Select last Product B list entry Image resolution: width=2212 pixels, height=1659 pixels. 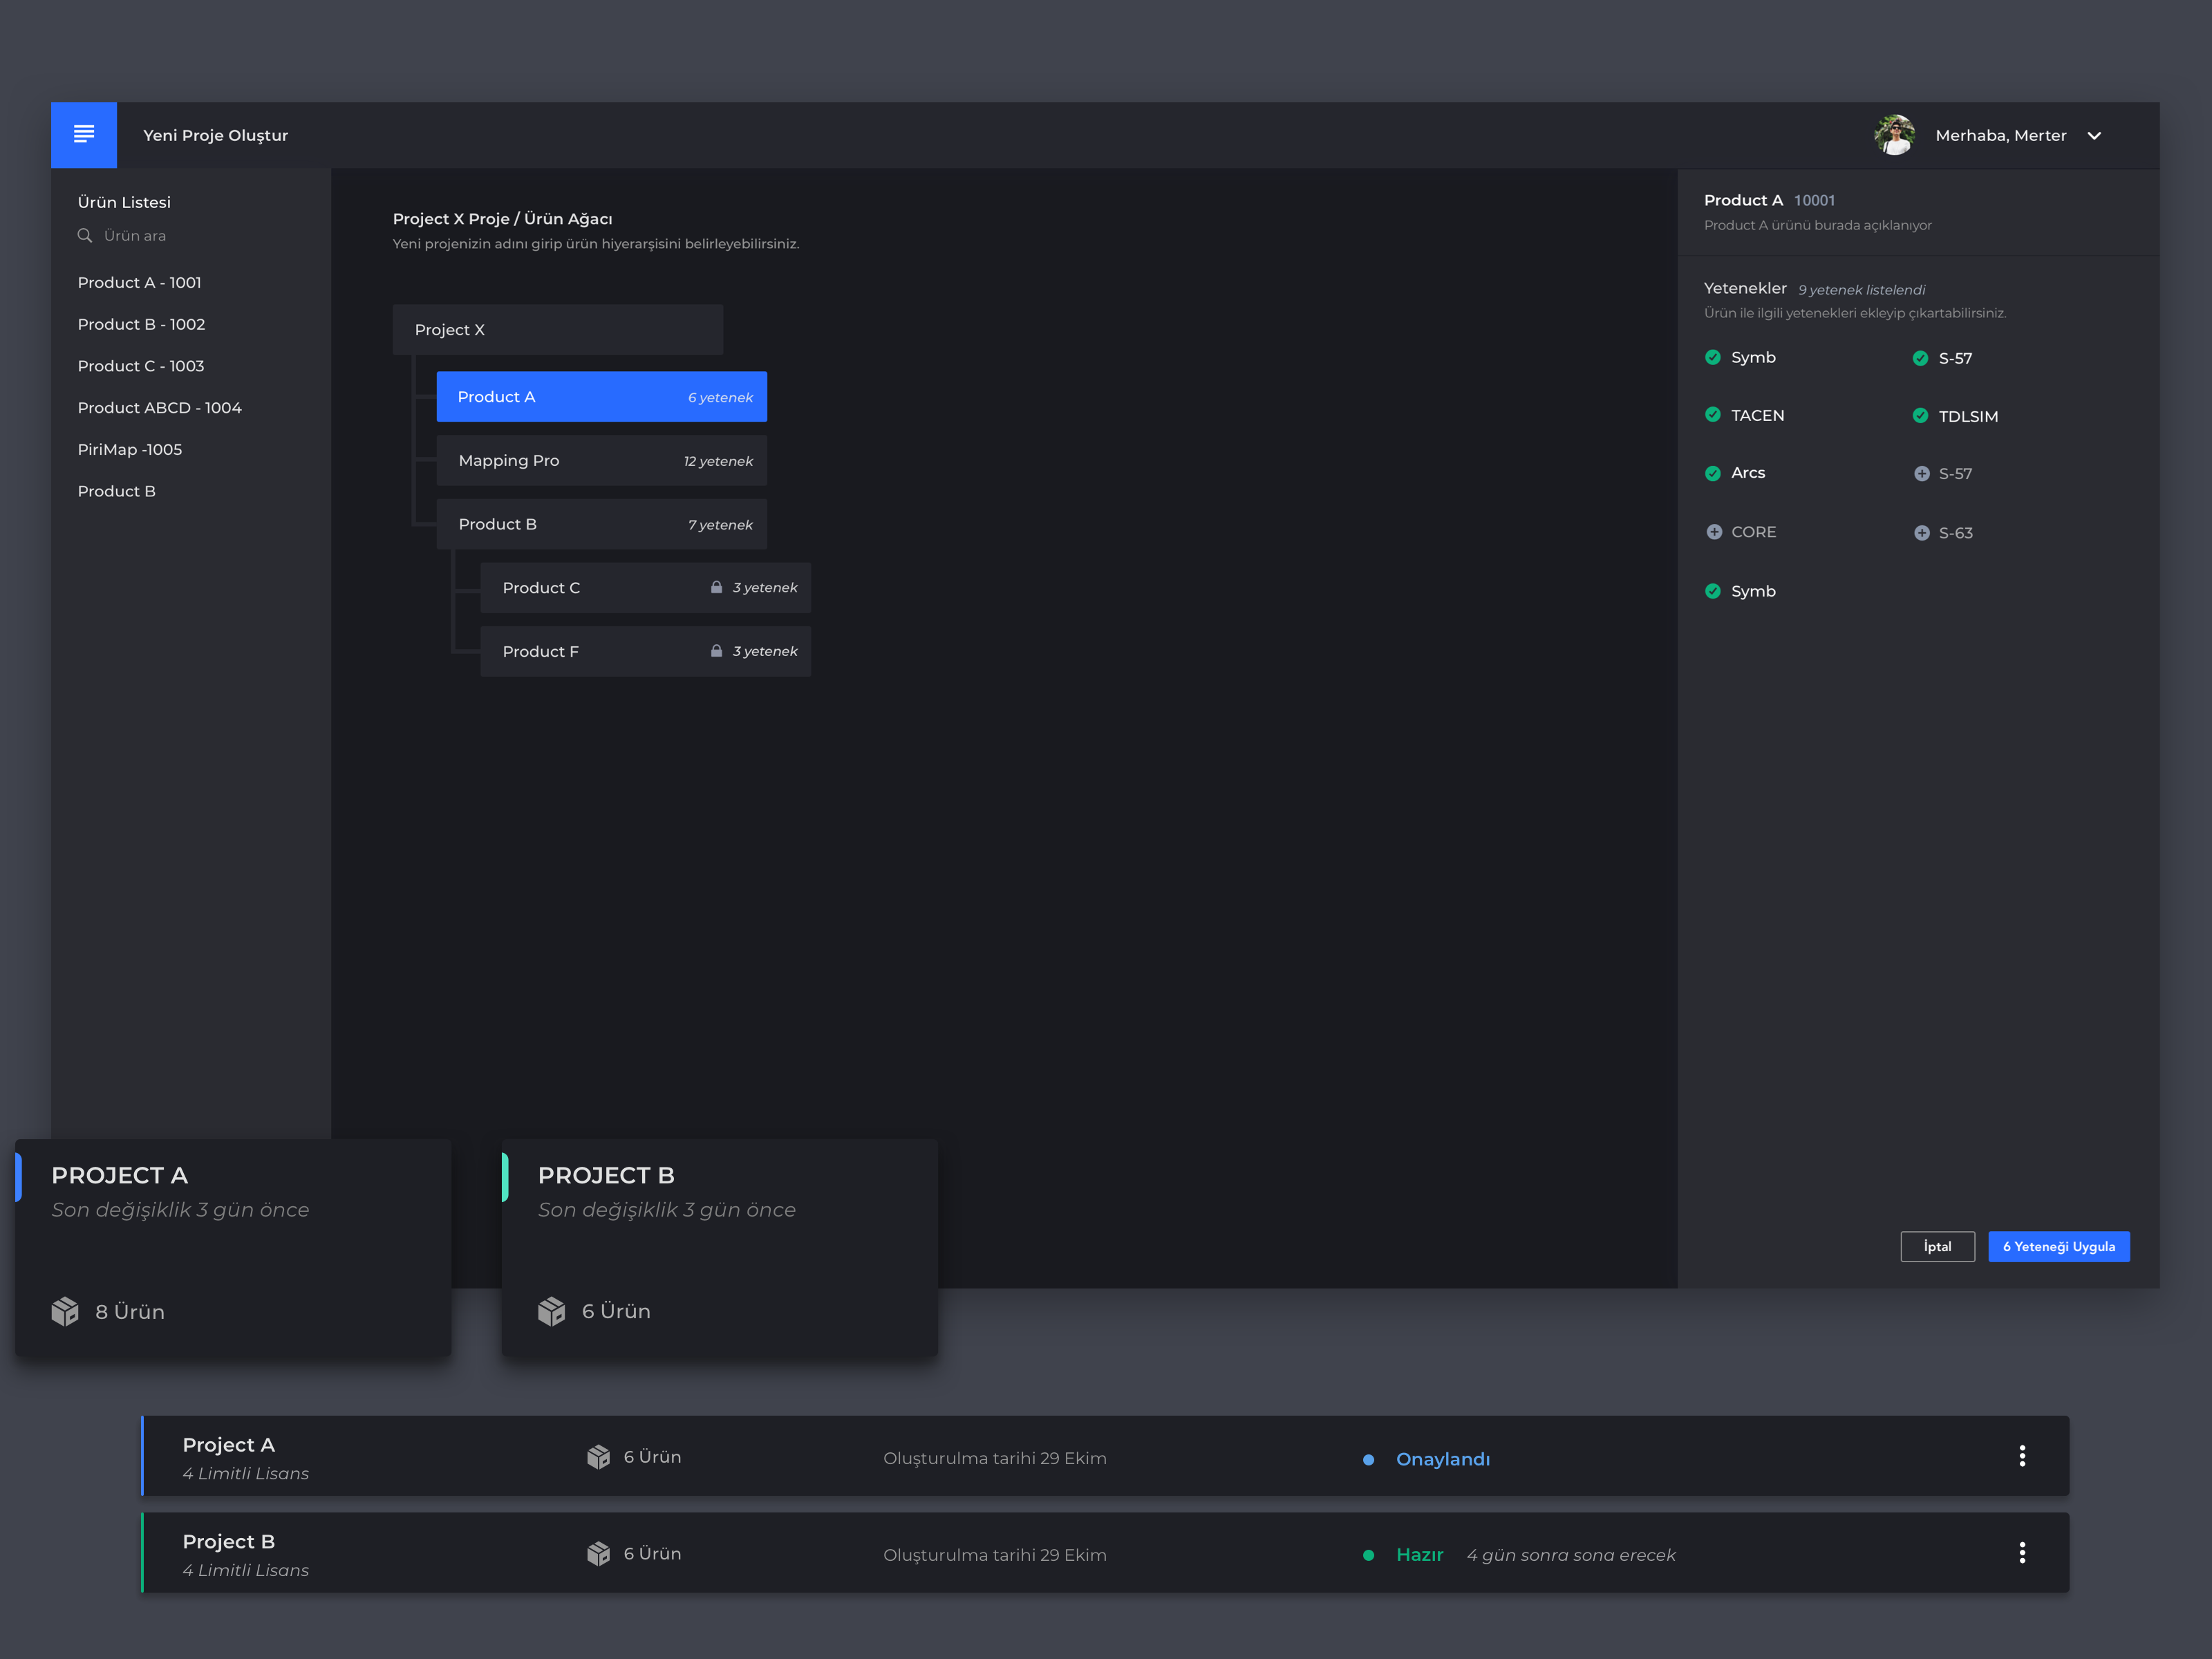point(117,492)
